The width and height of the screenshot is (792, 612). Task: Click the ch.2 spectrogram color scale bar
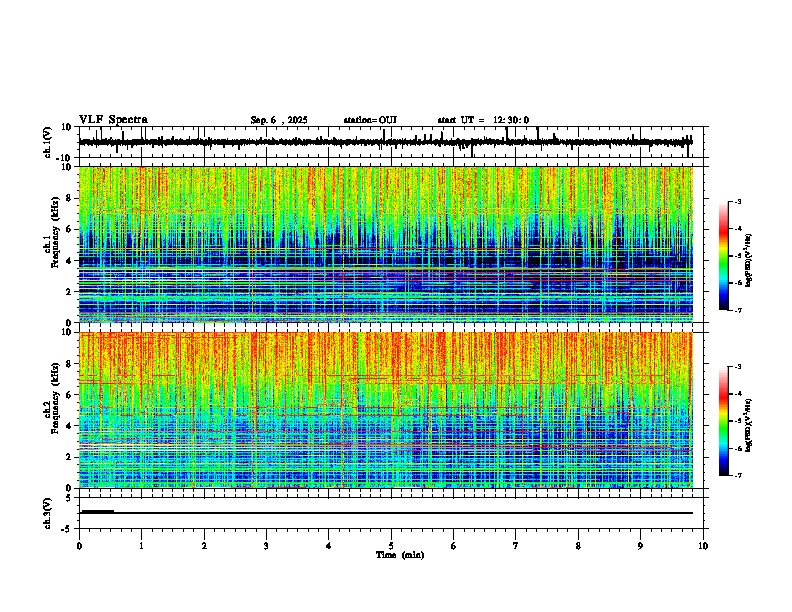point(724,421)
